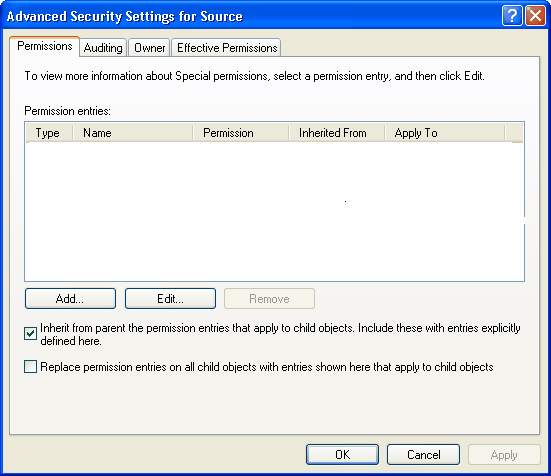Cancel the security settings dialog
Image resolution: width=551 pixels, height=476 pixels.
pyautogui.click(x=423, y=455)
